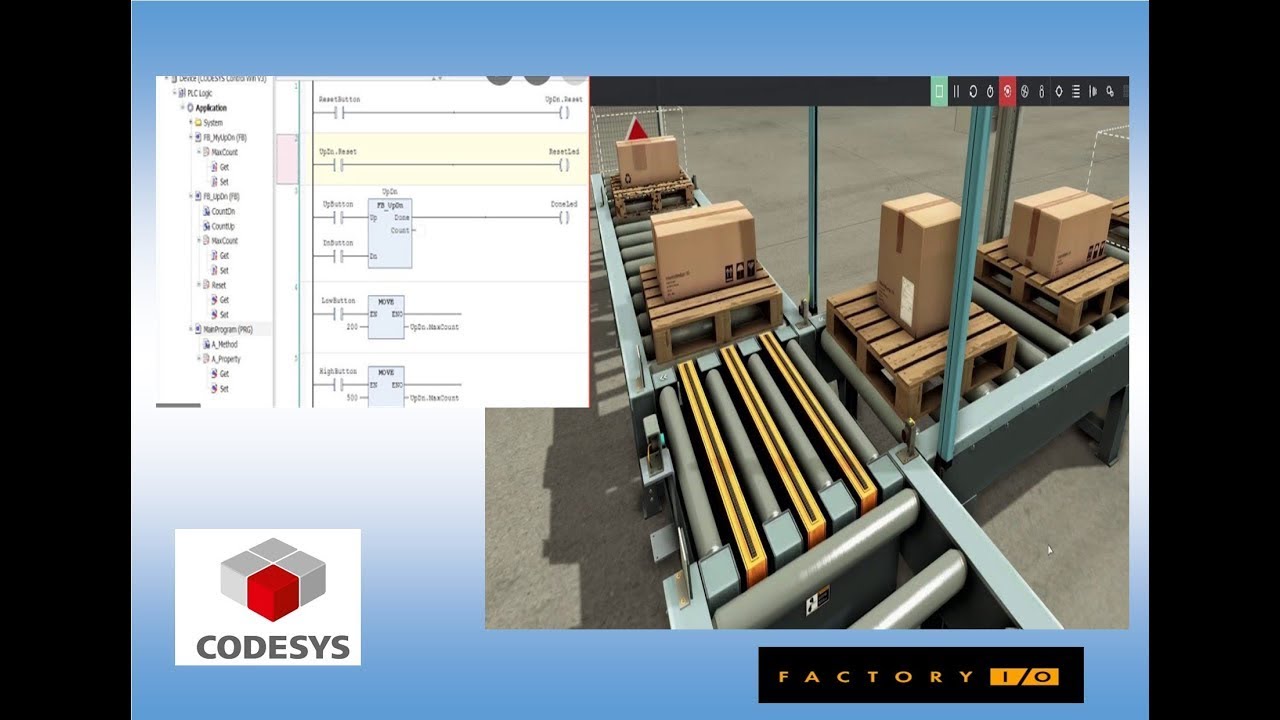The height and width of the screenshot is (720, 1280).
Task: Click the diamond-shaped target icon in Factory I/O toolbar
Action: [1059, 91]
